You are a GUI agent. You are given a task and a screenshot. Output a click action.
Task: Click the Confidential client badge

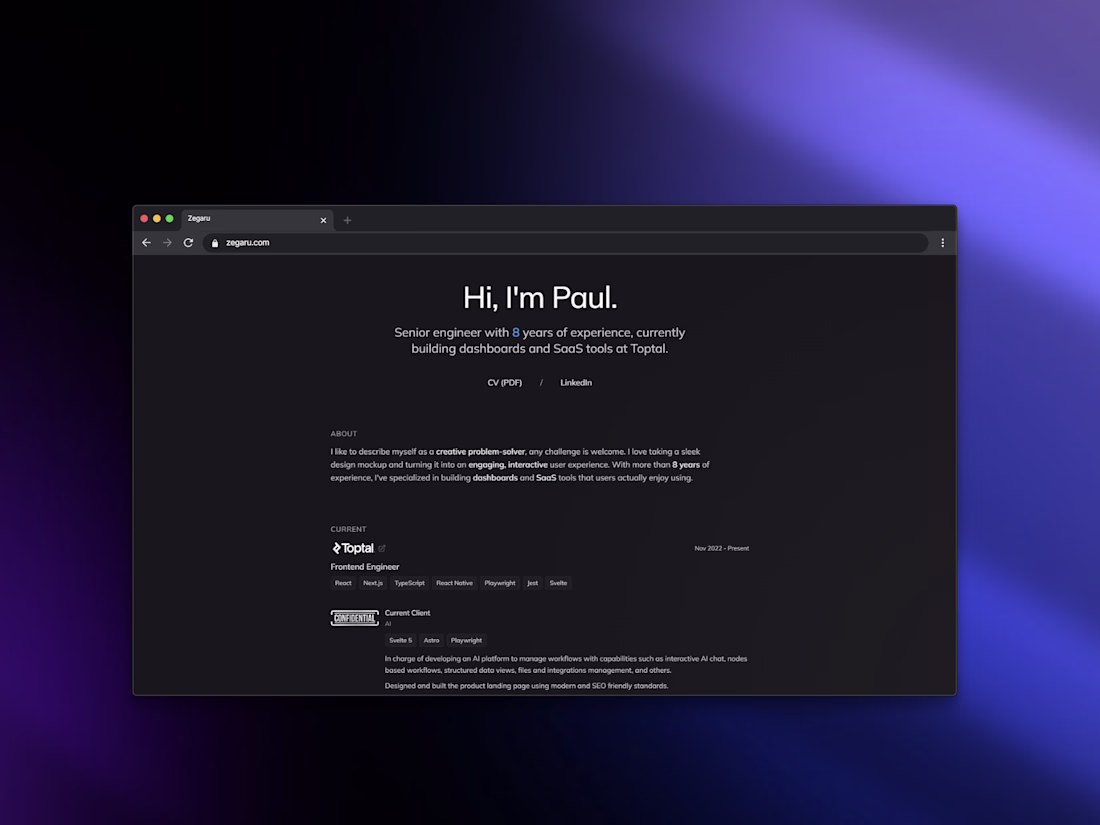354,618
